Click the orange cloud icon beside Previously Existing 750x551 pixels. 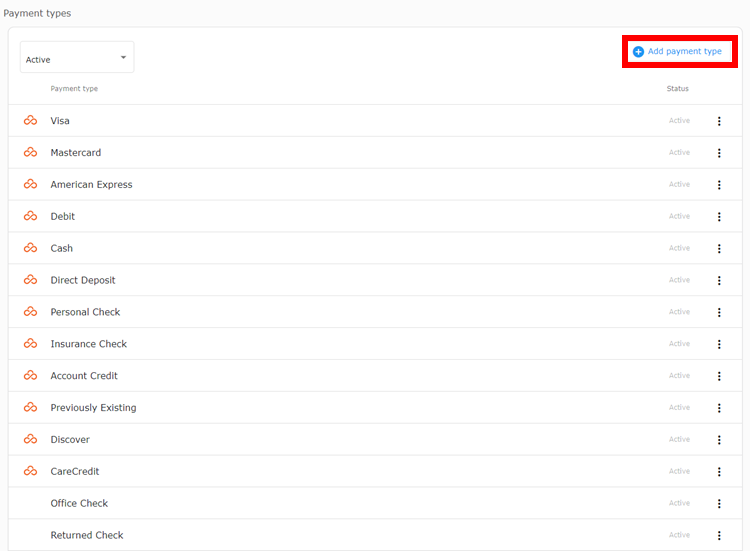coord(30,408)
